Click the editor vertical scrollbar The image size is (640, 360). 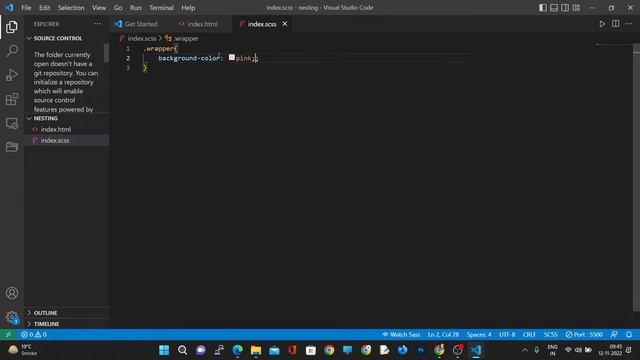pos(636,178)
